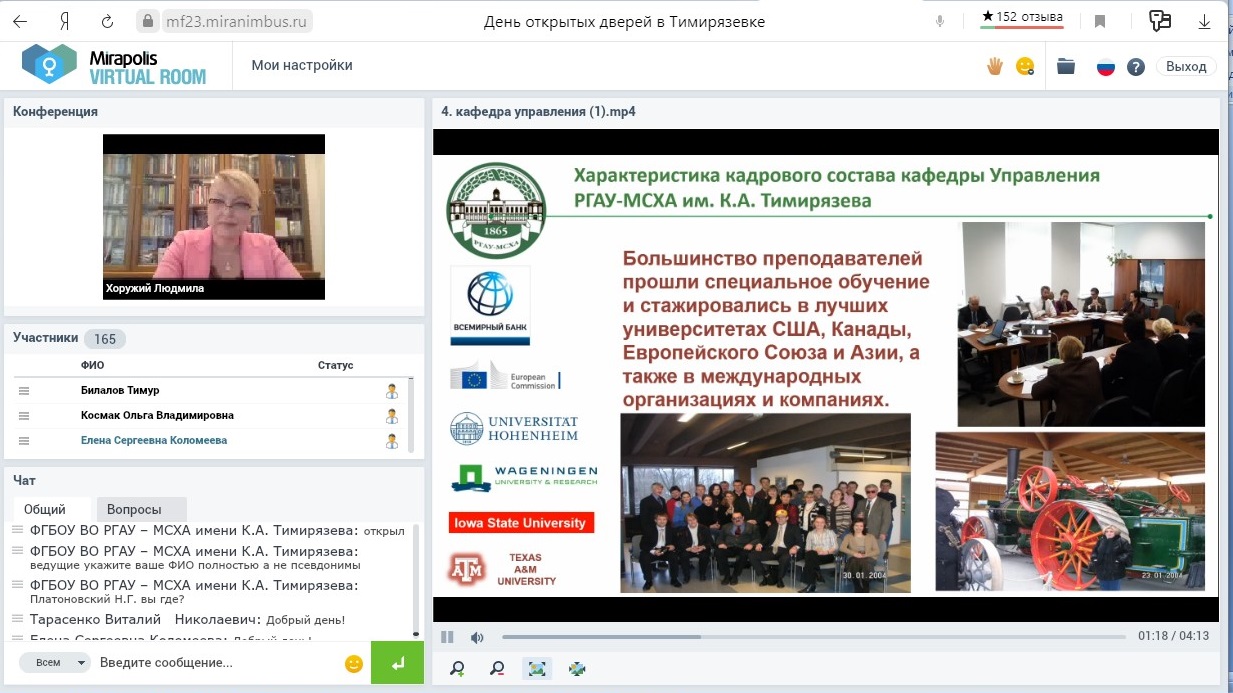The width and height of the screenshot is (1233, 693).
Task: Toggle fit-to-window image view
Action: 537,669
